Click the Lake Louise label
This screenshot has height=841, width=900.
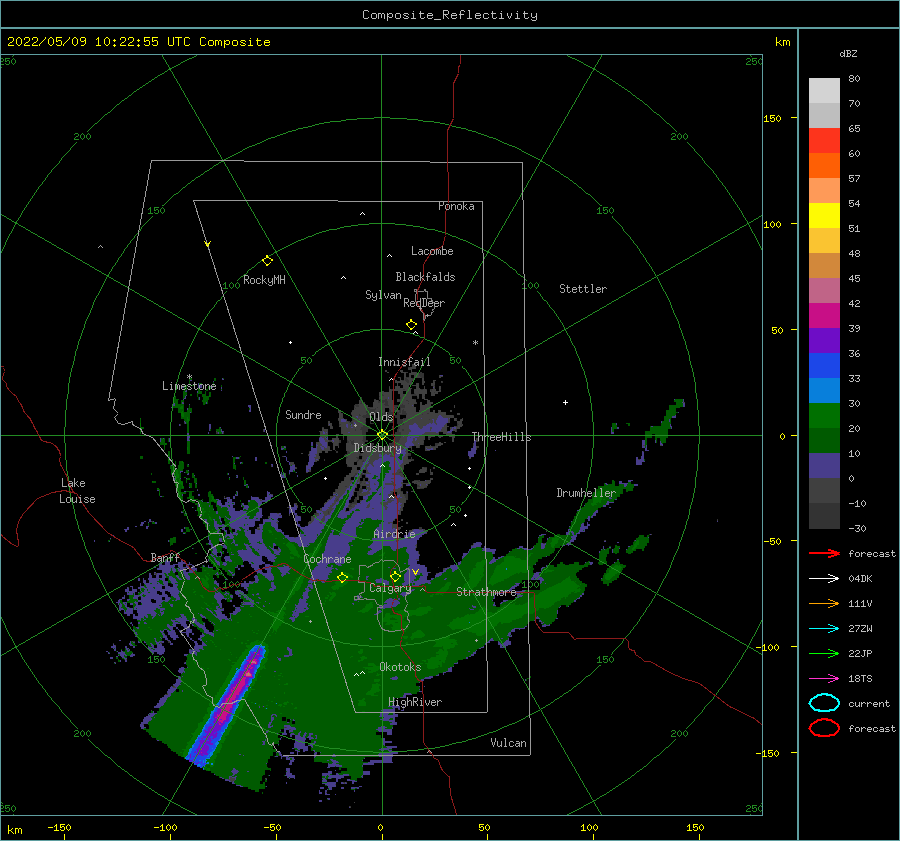[x=77, y=491]
